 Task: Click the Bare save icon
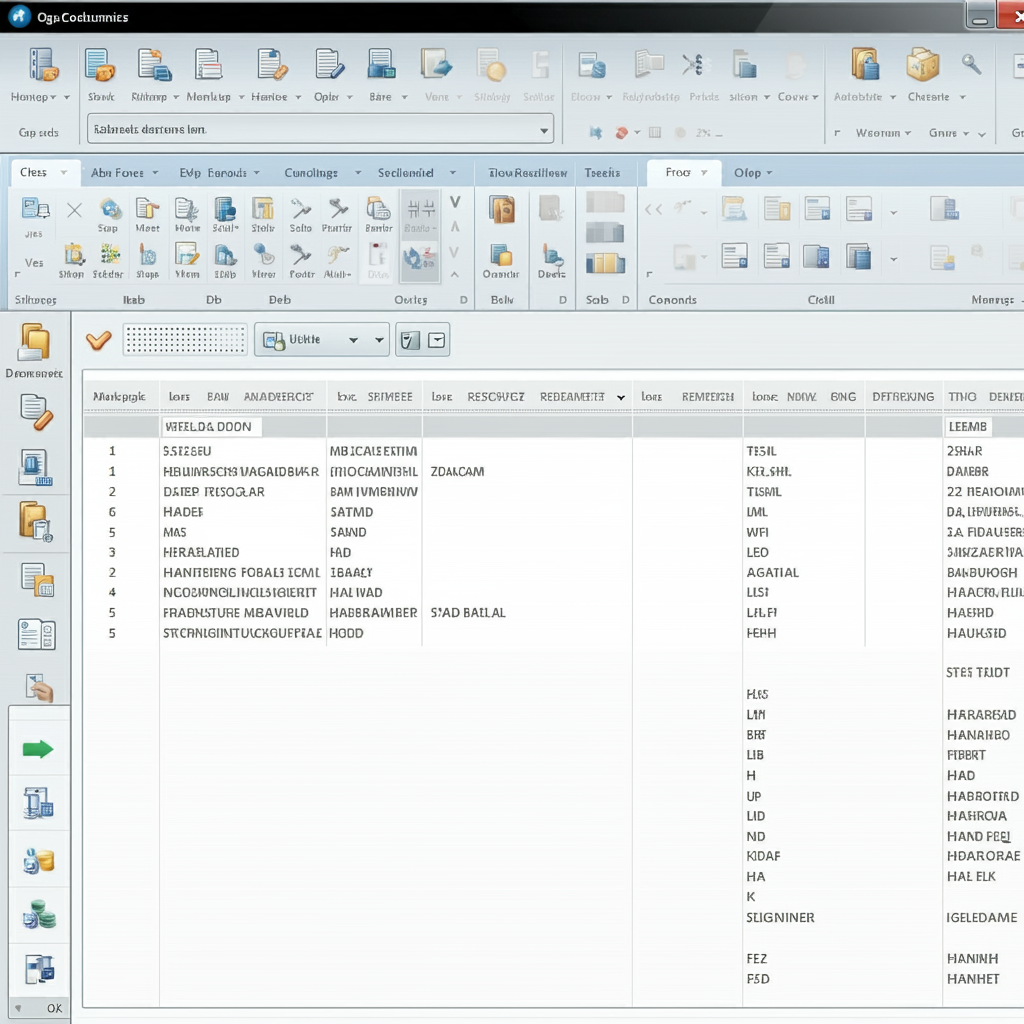click(x=381, y=65)
